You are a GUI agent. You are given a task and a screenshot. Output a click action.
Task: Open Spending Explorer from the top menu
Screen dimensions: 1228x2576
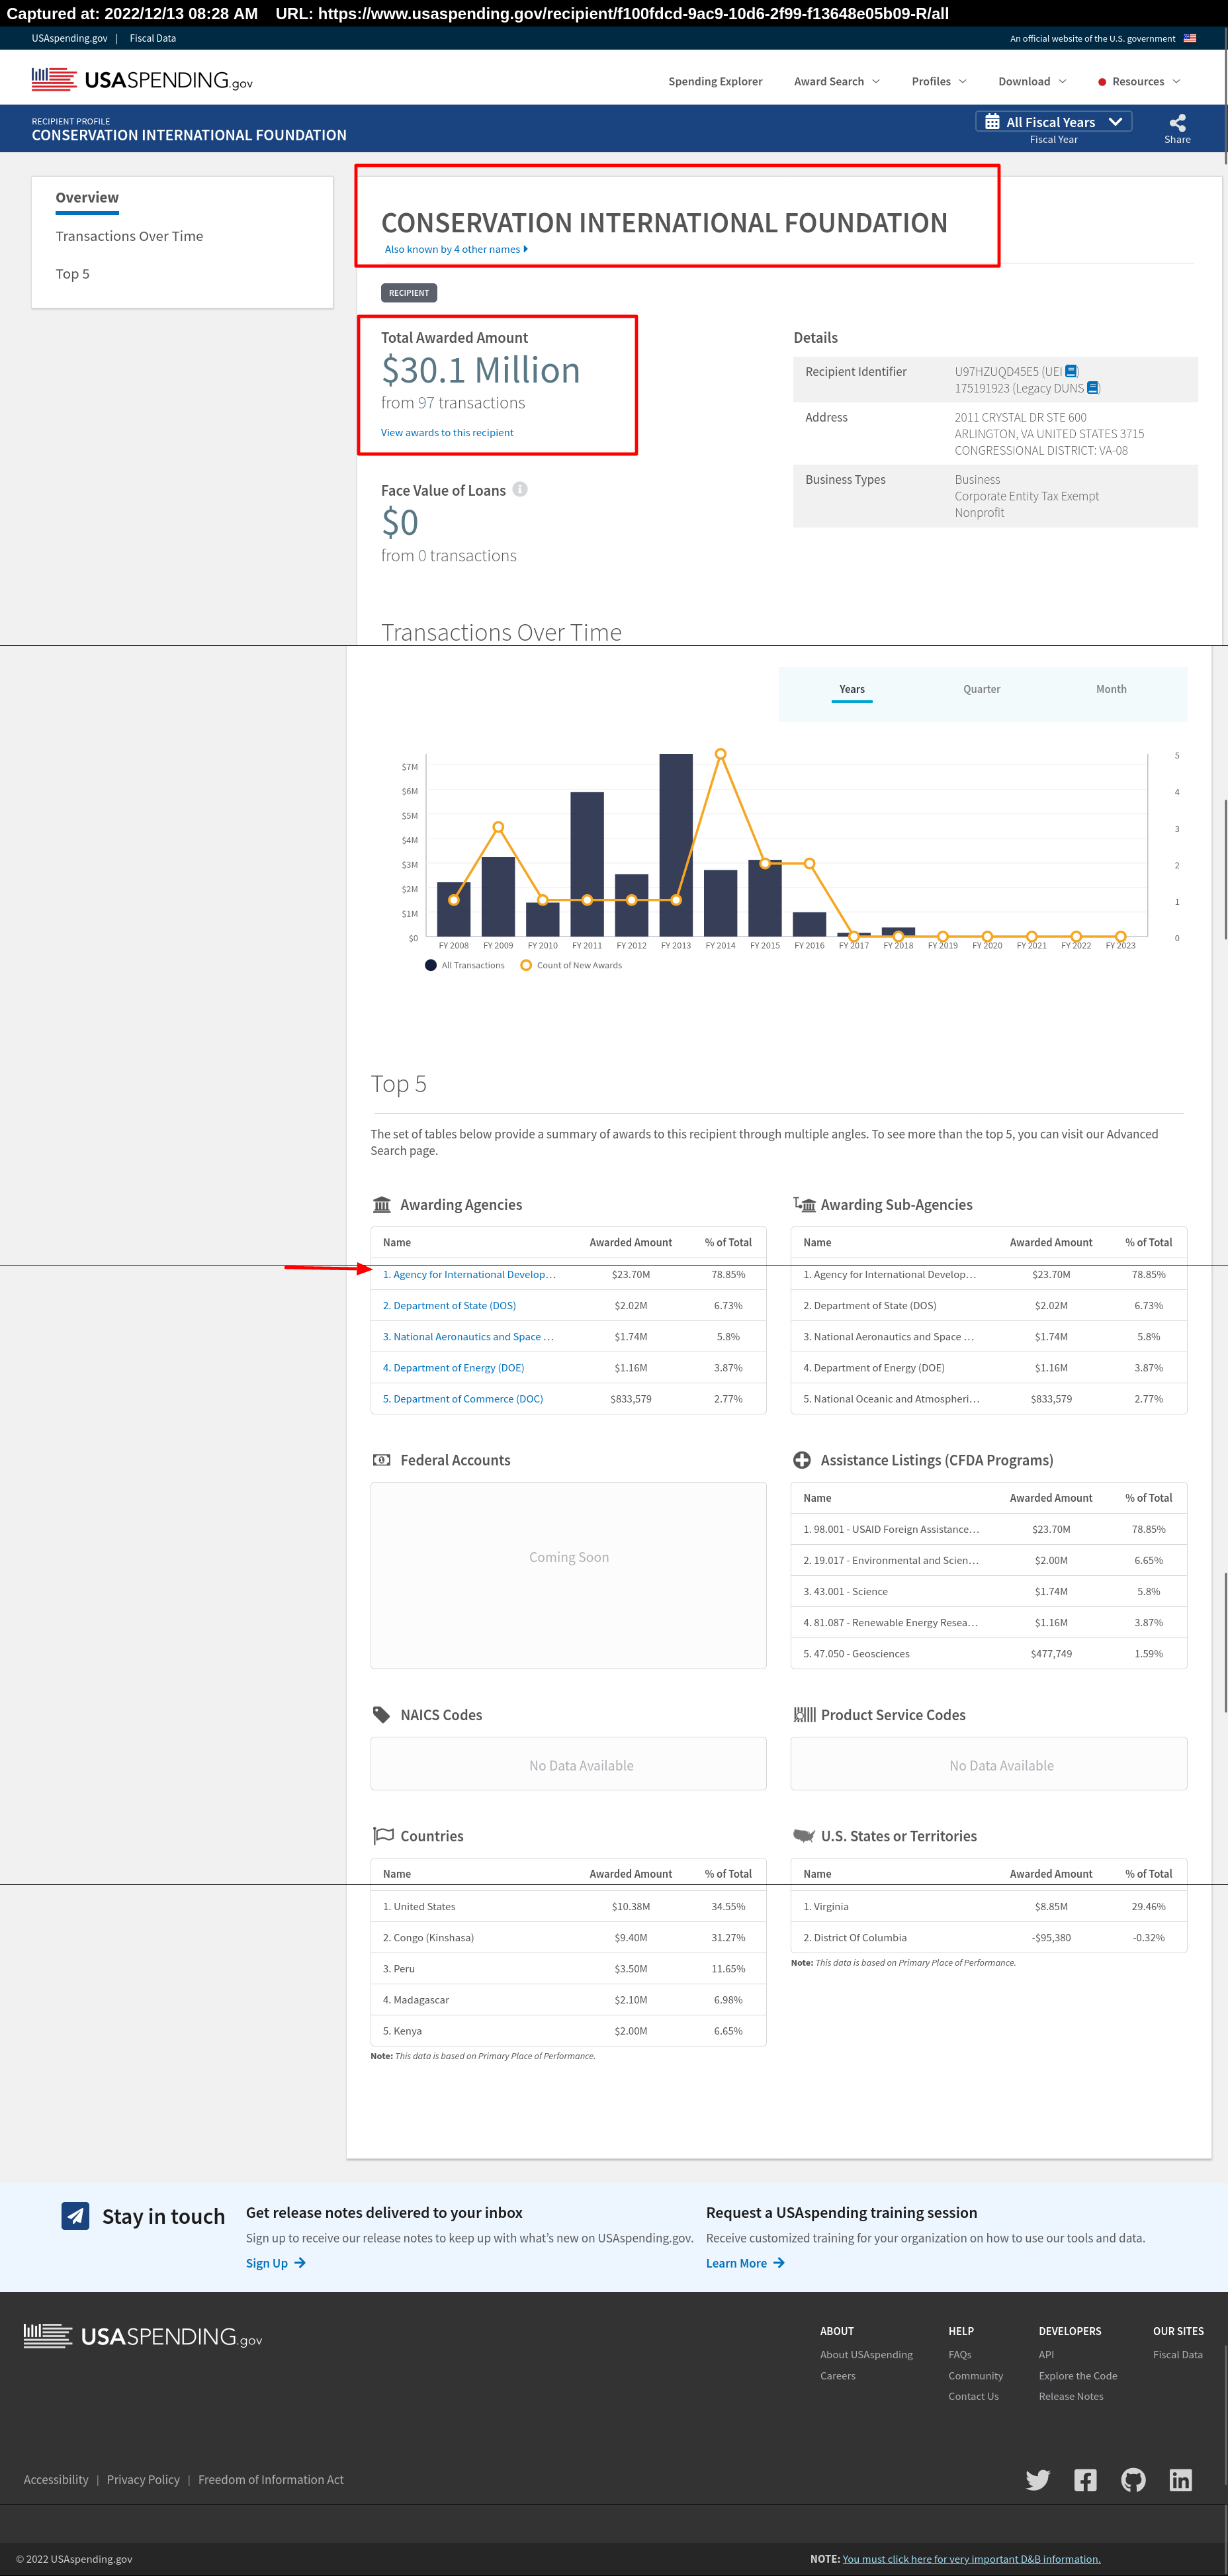(715, 81)
